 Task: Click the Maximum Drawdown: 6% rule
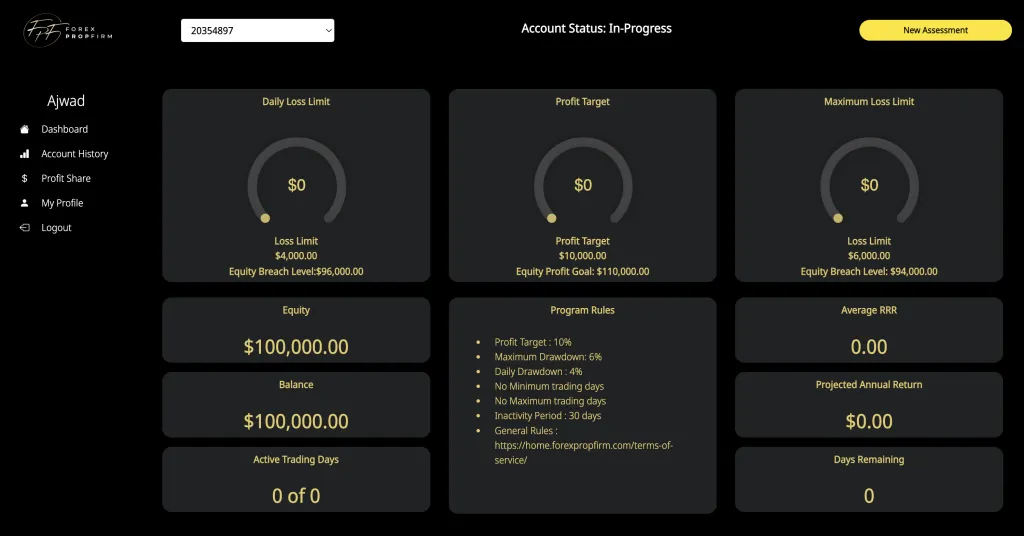pos(548,357)
